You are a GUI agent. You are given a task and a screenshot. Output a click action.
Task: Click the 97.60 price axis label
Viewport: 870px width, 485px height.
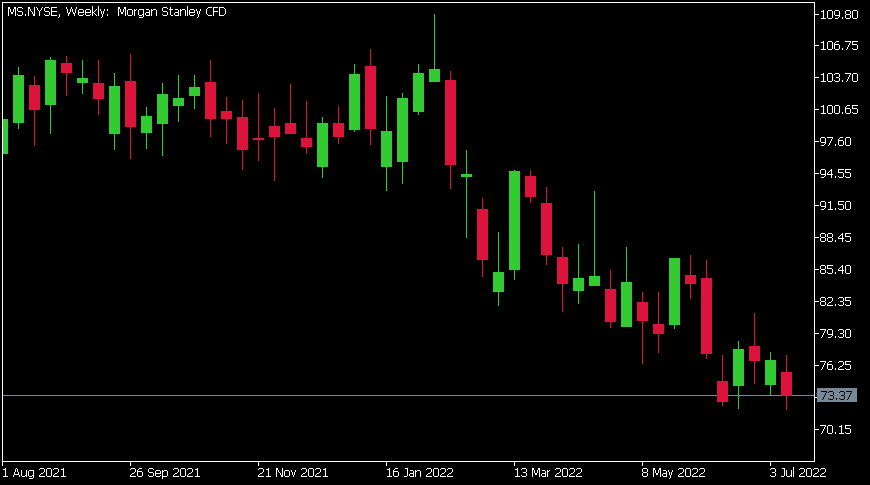click(x=836, y=142)
